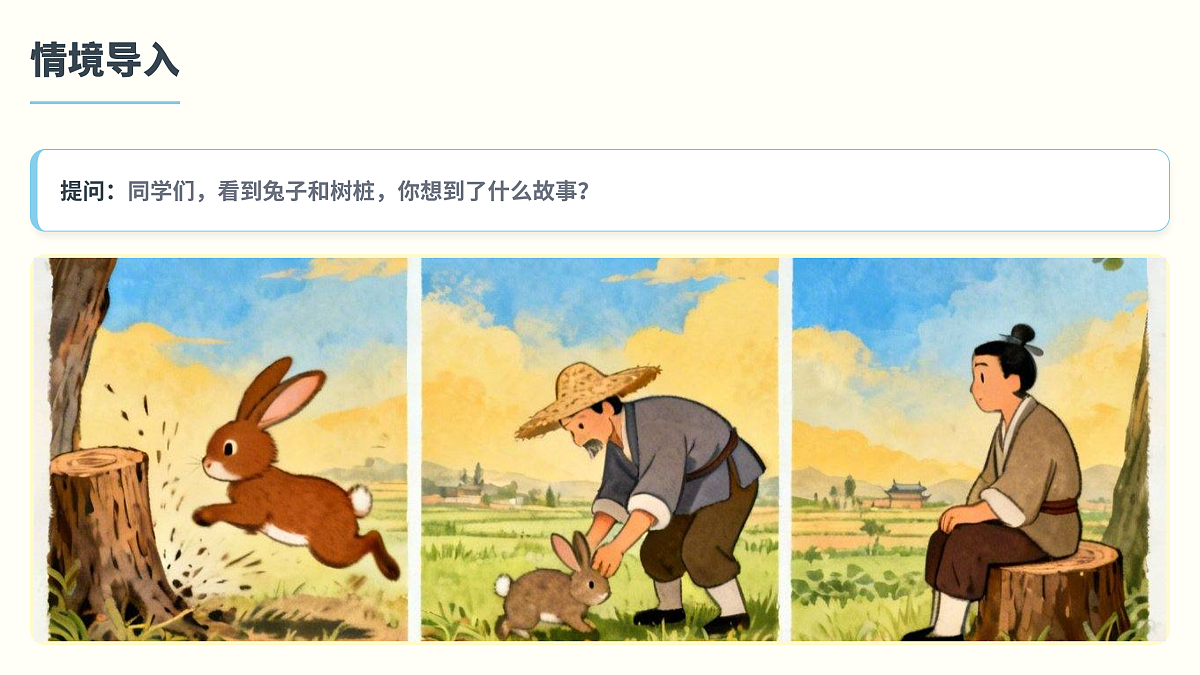This screenshot has width=1200, height=675.
Task: Select the 提问 label in the question box
Action: pos(88,190)
